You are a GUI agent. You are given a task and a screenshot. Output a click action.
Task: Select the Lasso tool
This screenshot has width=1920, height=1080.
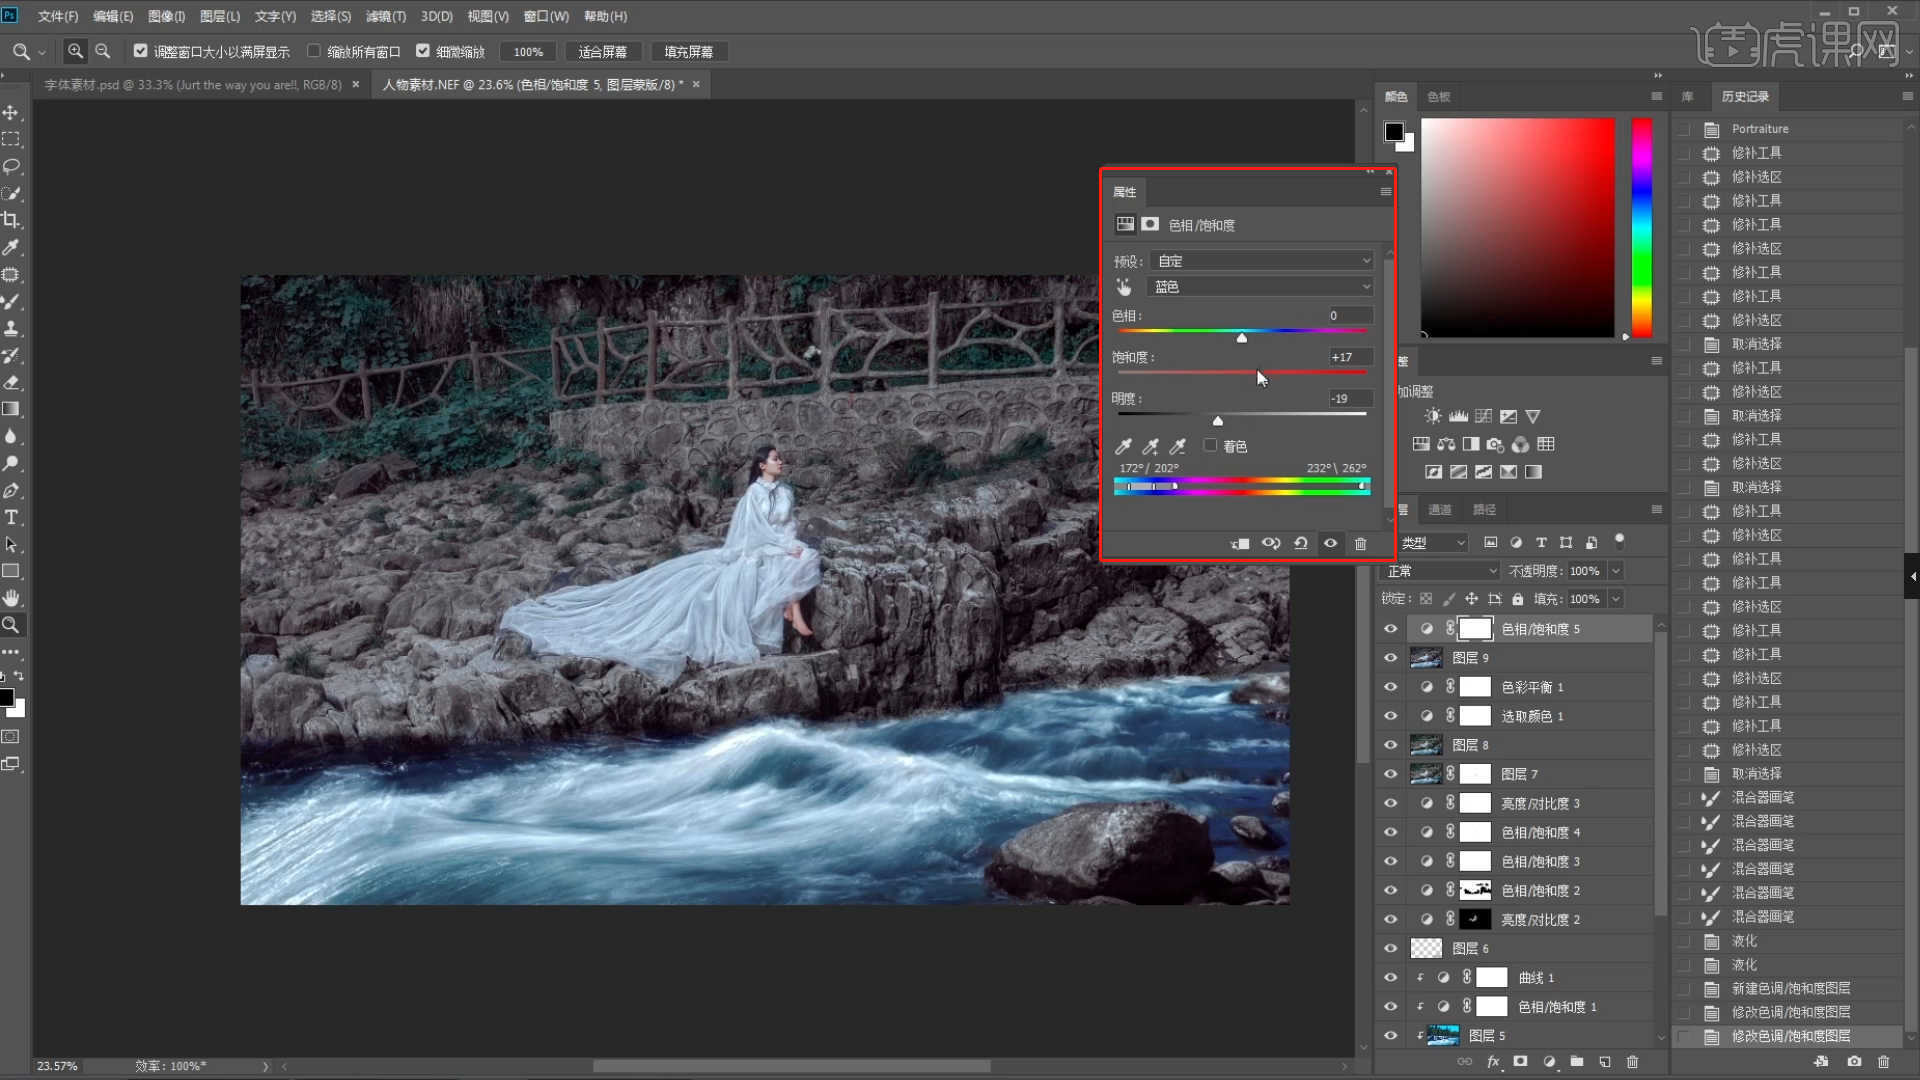click(x=12, y=166)
